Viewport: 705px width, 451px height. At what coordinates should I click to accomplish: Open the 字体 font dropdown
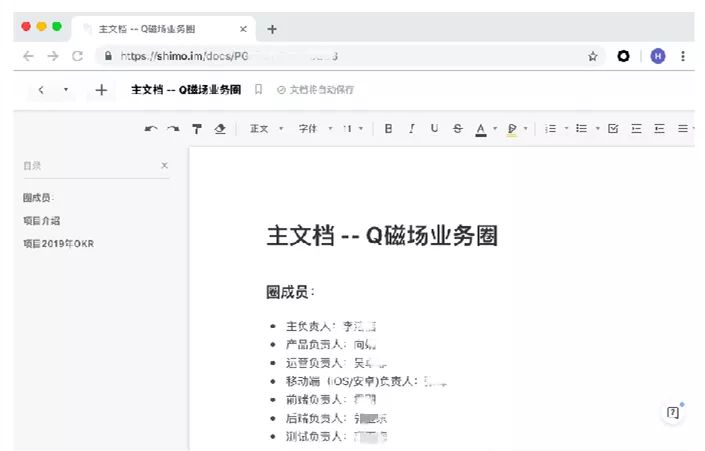coord(316,129)
